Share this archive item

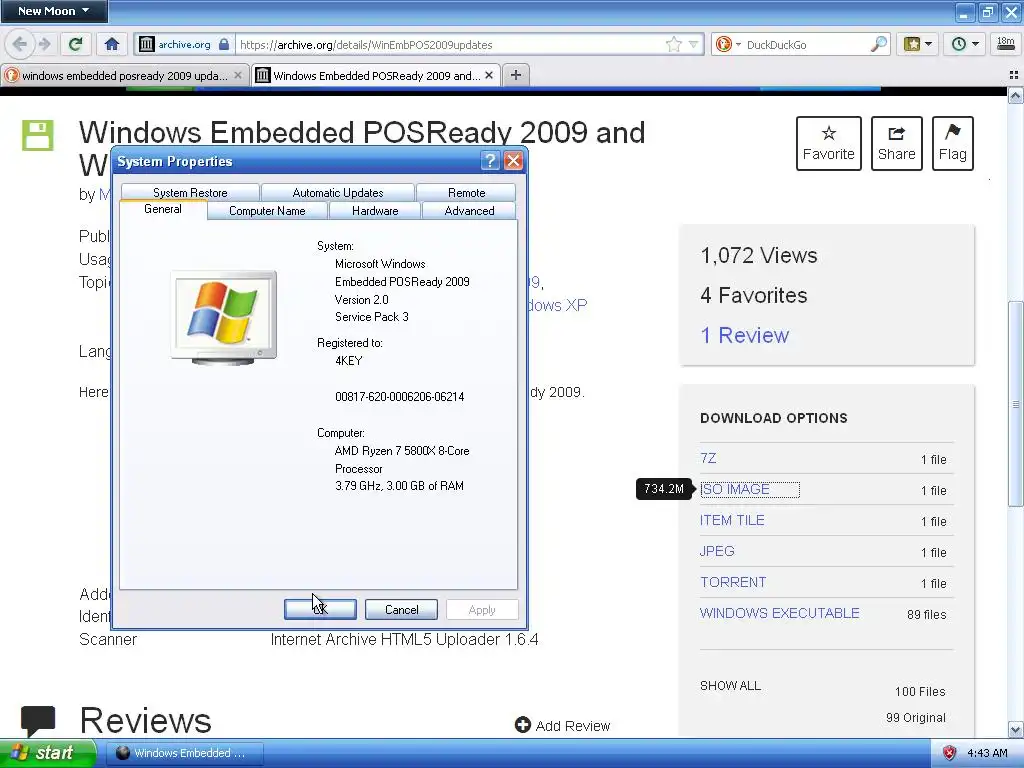(897, 143)
